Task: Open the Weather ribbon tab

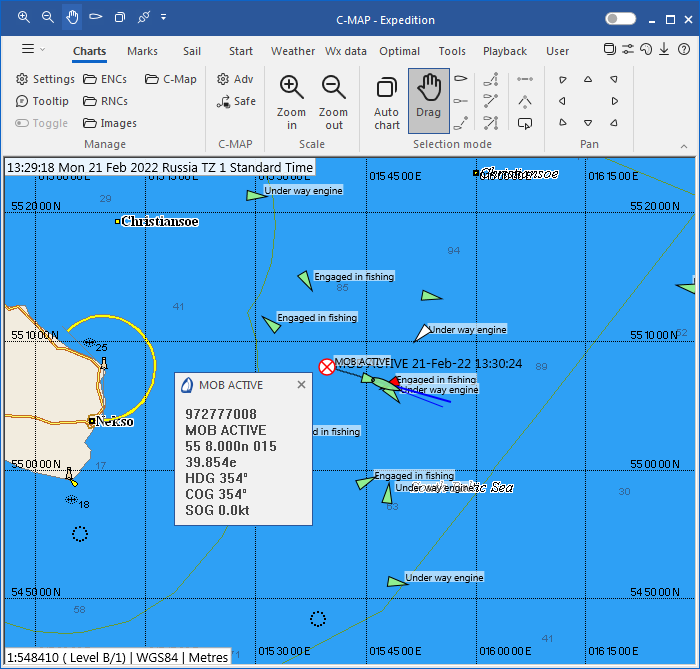Action: [293, 51]
